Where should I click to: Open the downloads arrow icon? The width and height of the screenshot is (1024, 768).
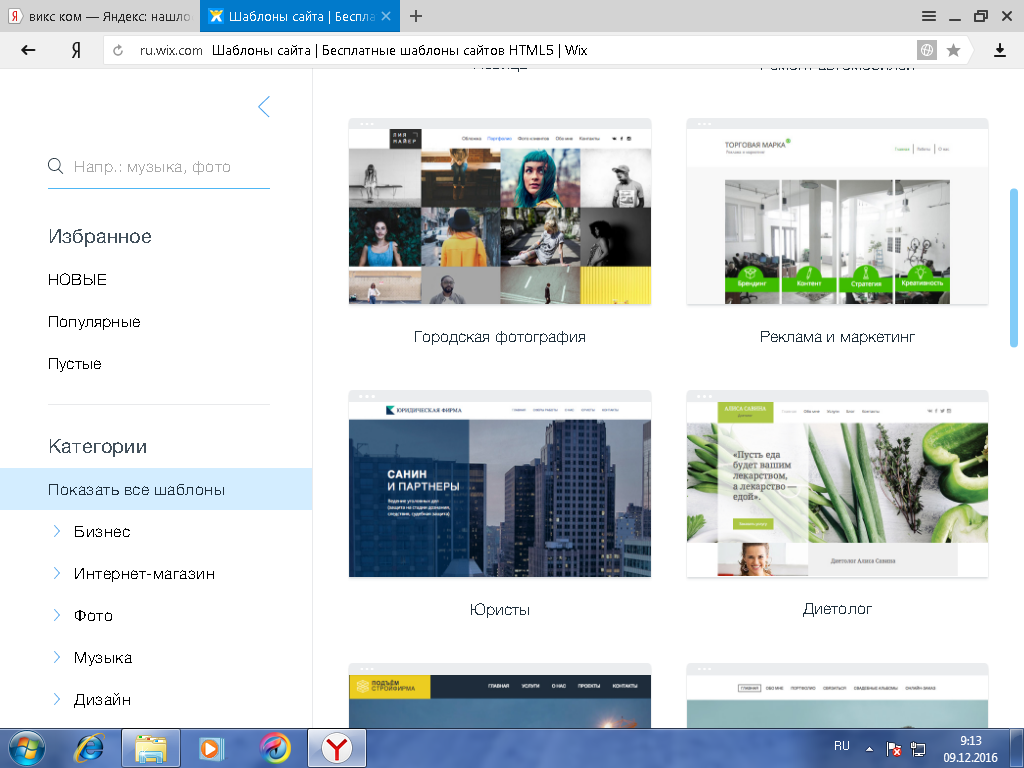click(1000, 50)
